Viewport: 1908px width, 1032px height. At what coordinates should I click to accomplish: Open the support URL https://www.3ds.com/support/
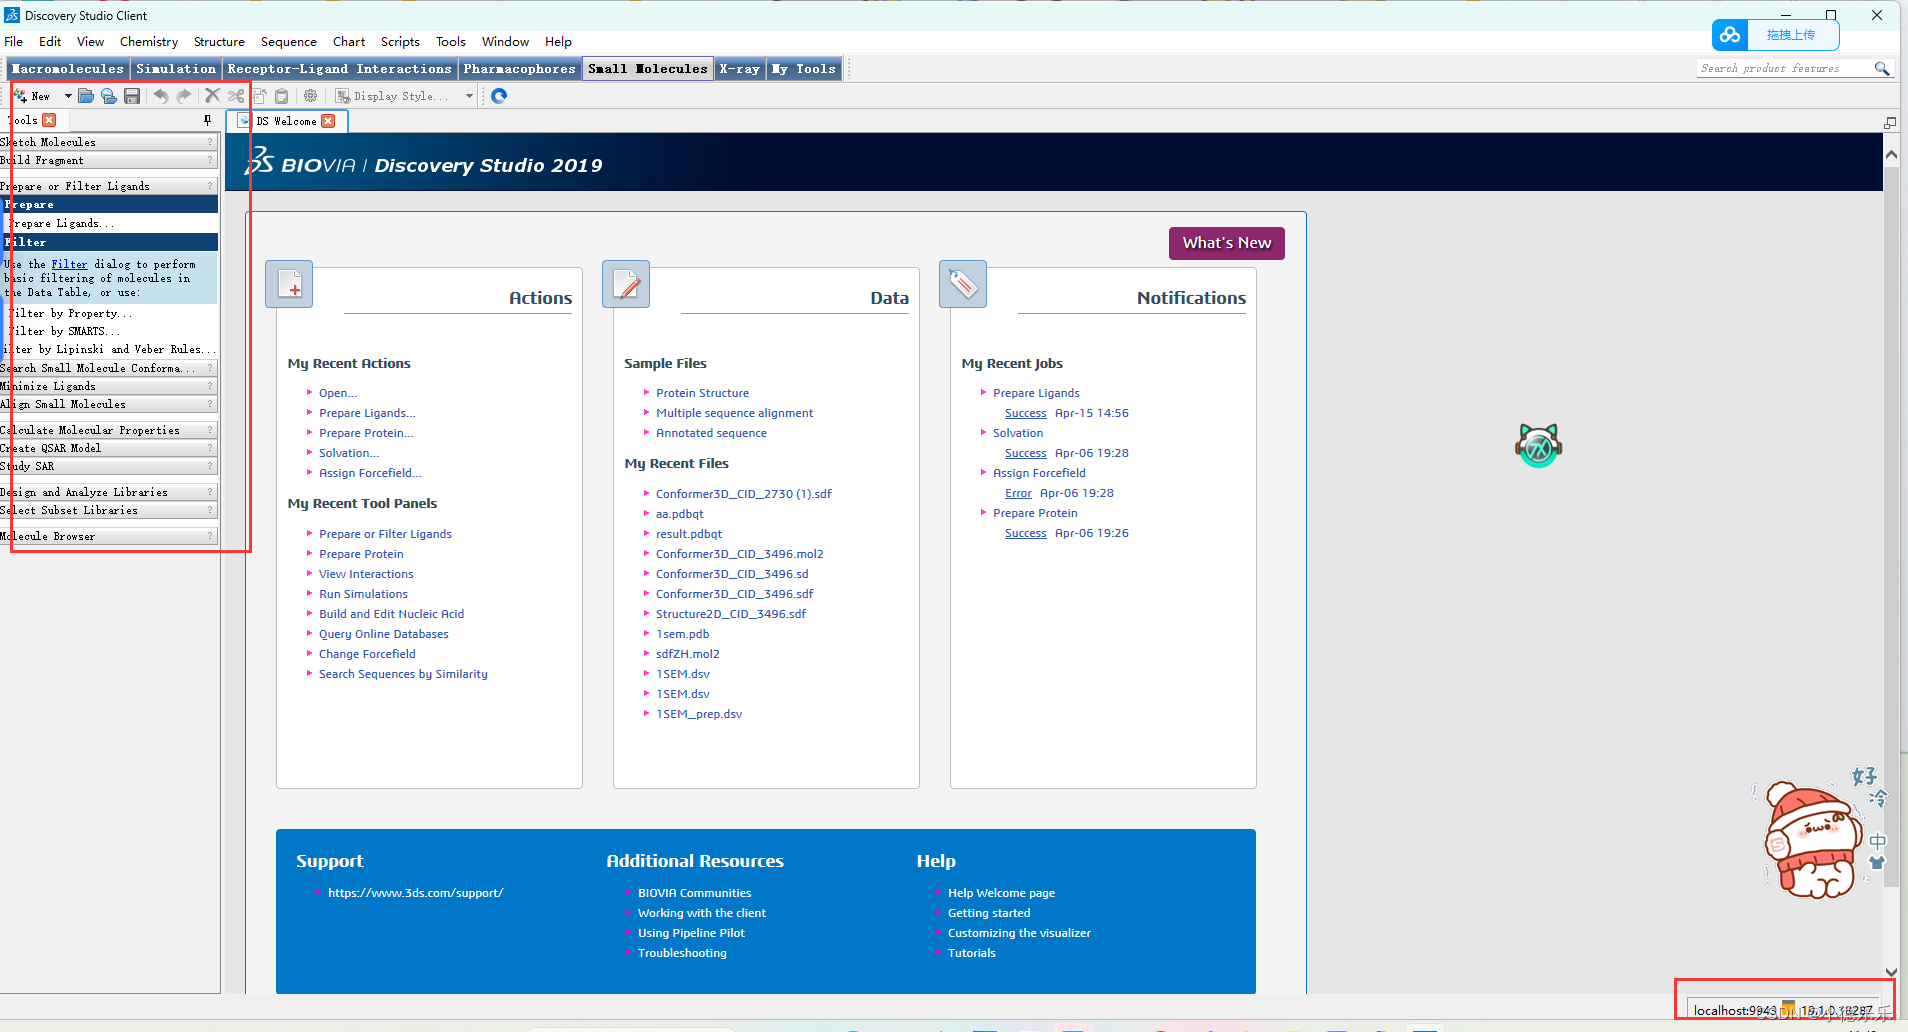pyautogui.click(x=416, y=893)
